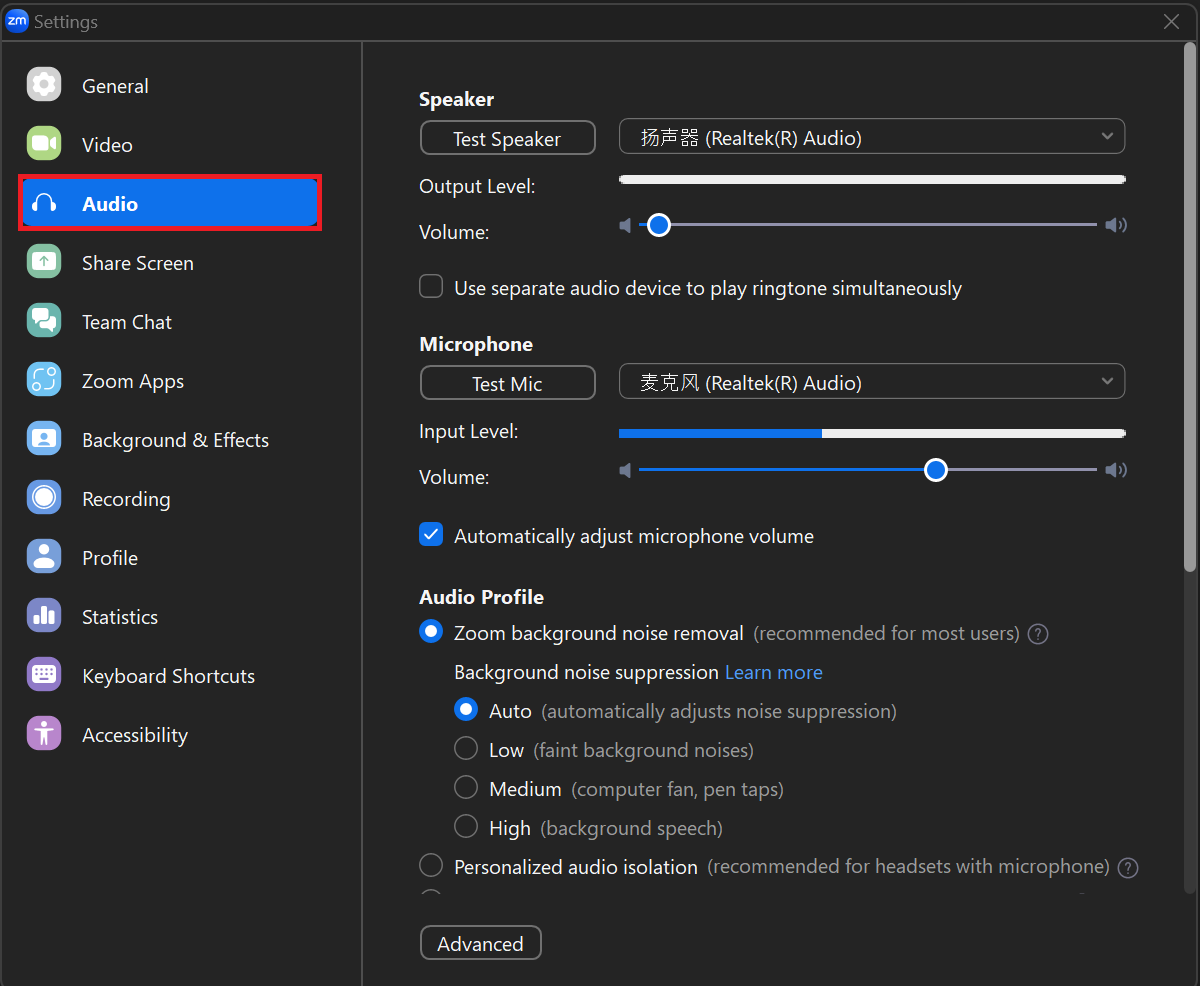Click the Accessibility icon
Image resolution: width=1200 pixels, height=986 pixels.
pos(44,734)
